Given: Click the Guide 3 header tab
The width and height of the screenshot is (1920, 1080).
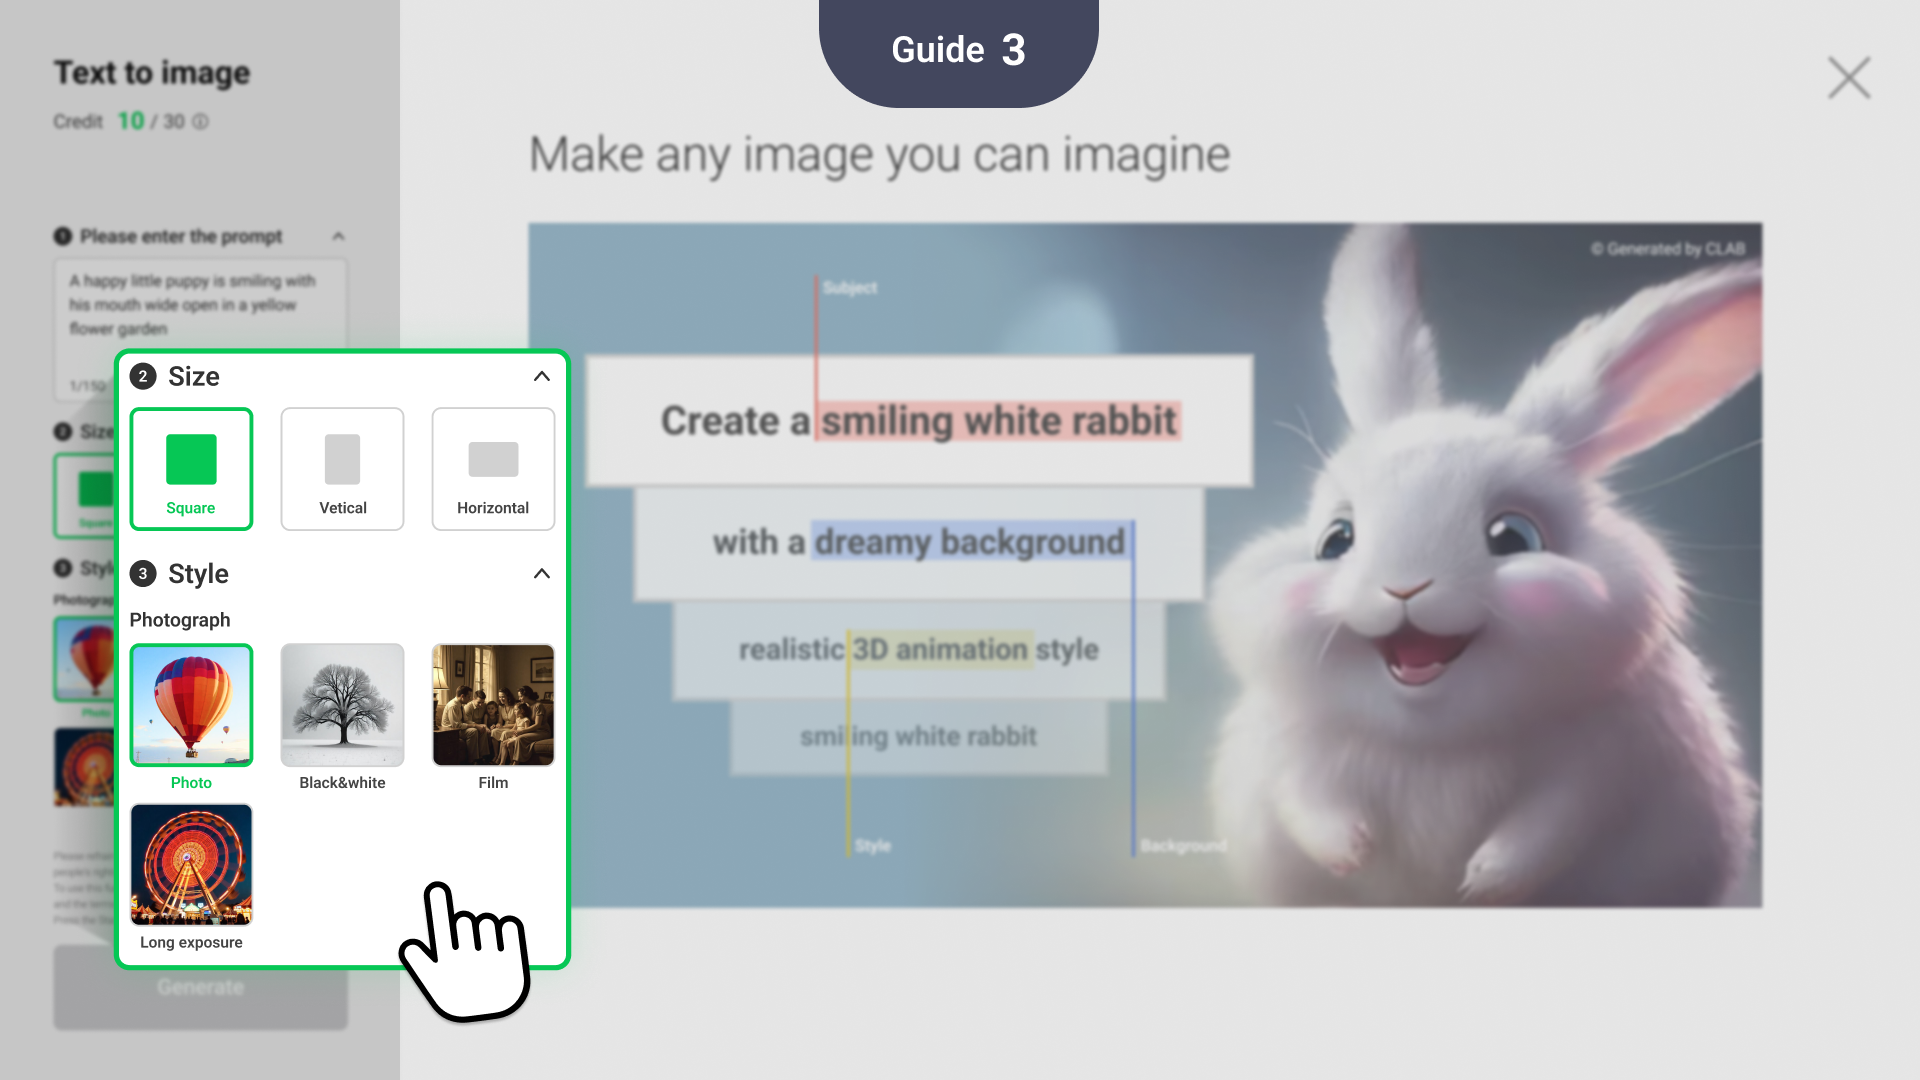Looking at the screenshot, I should (x=958, y=50).
